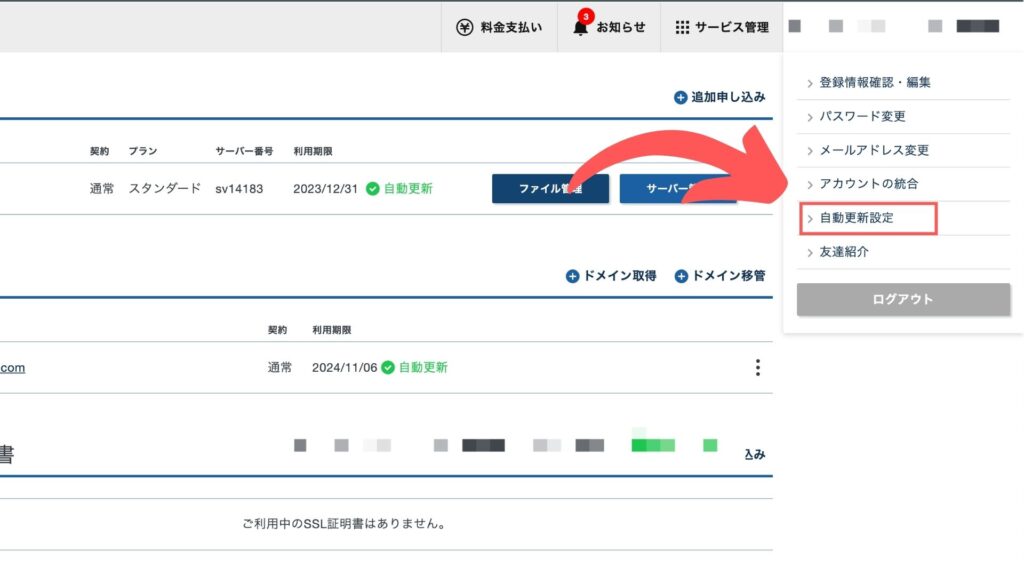Click the yen circle icon
The image size is (1024, 576).
(464, 27)
